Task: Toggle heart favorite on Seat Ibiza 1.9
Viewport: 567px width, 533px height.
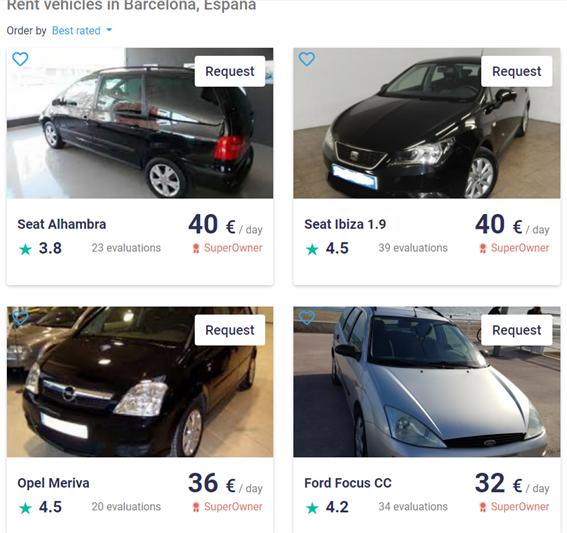Action: (x=307, y=59)
